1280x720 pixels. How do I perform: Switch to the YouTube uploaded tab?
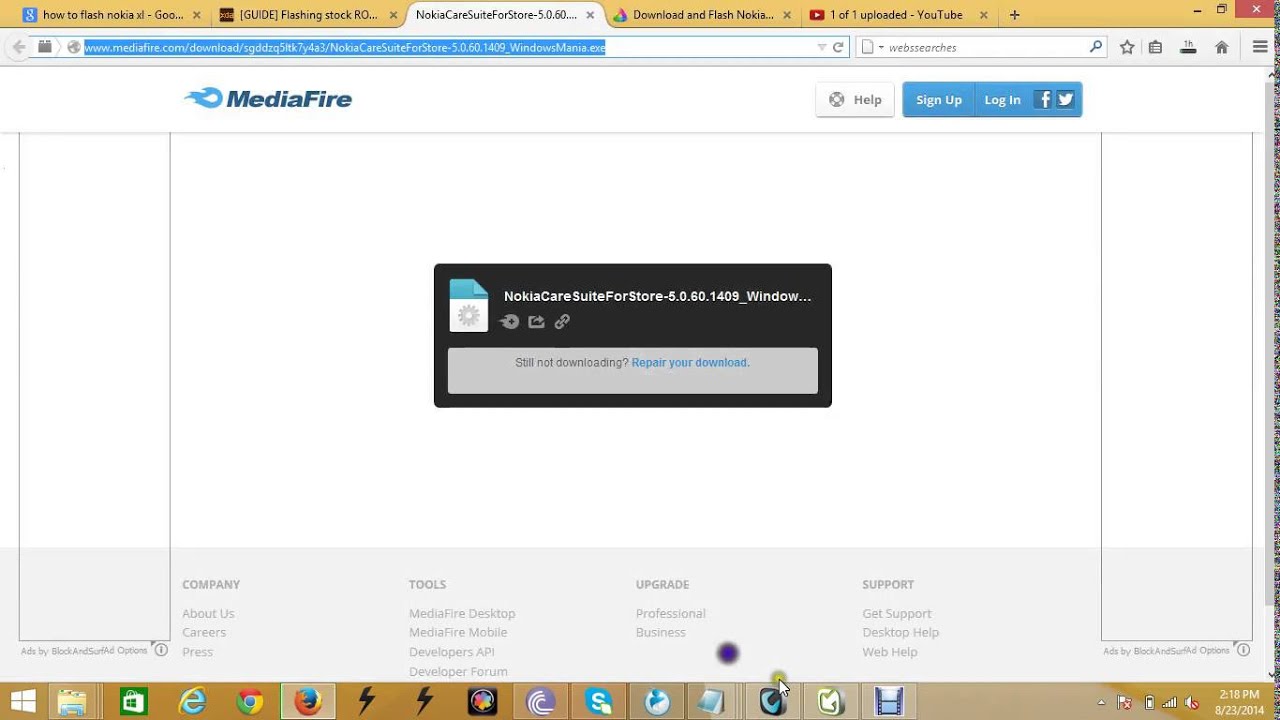896,15
